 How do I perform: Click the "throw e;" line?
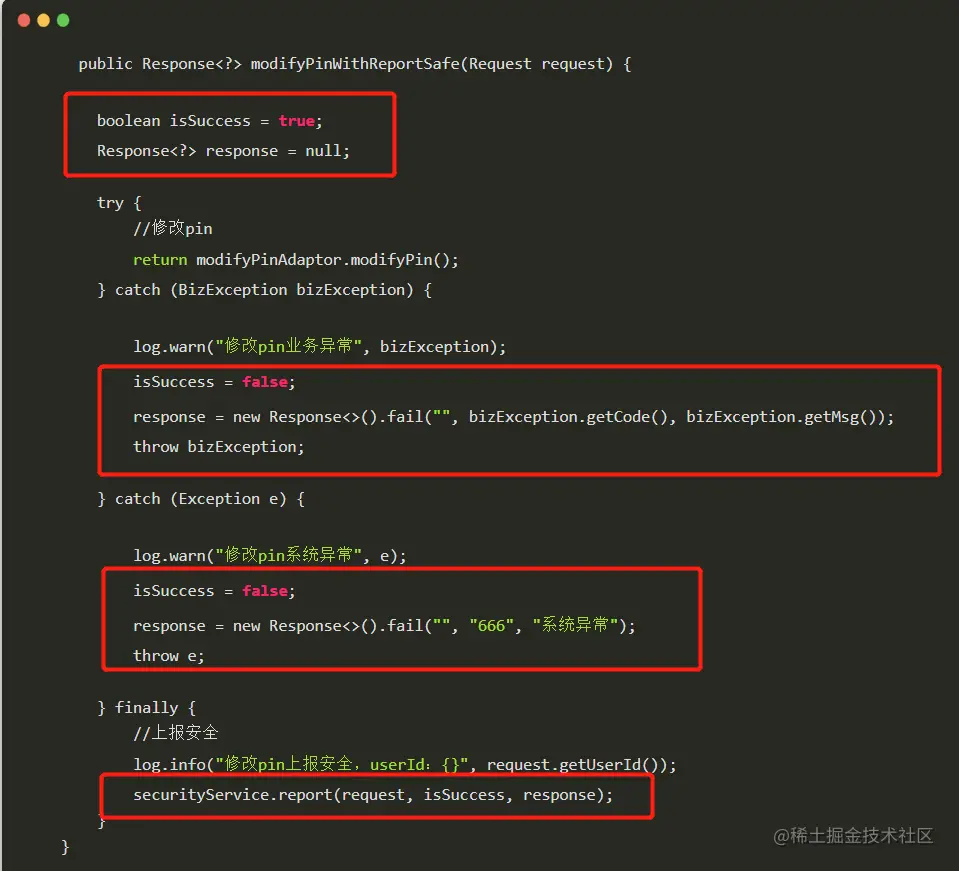point(169,656)
